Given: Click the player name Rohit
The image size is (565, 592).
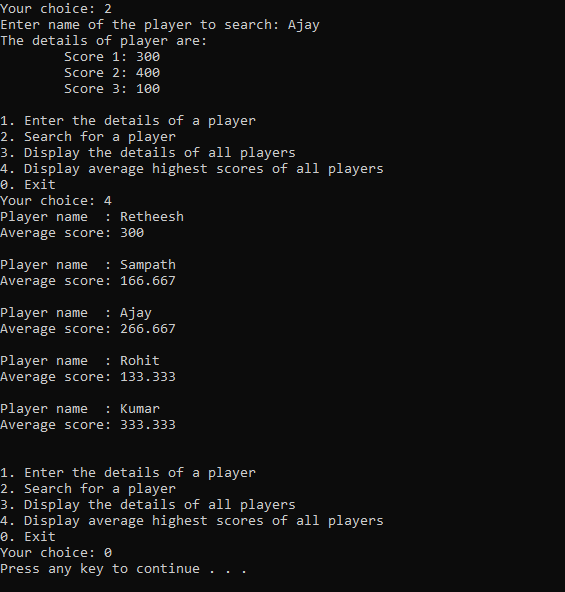Looking at the screenshot, I should point(140,361).
